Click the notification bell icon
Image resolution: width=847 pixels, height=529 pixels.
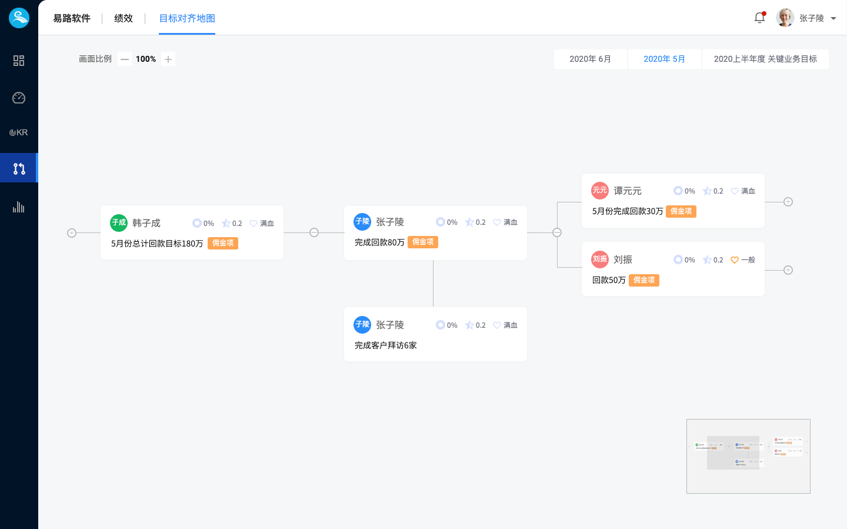pos(759,18)
